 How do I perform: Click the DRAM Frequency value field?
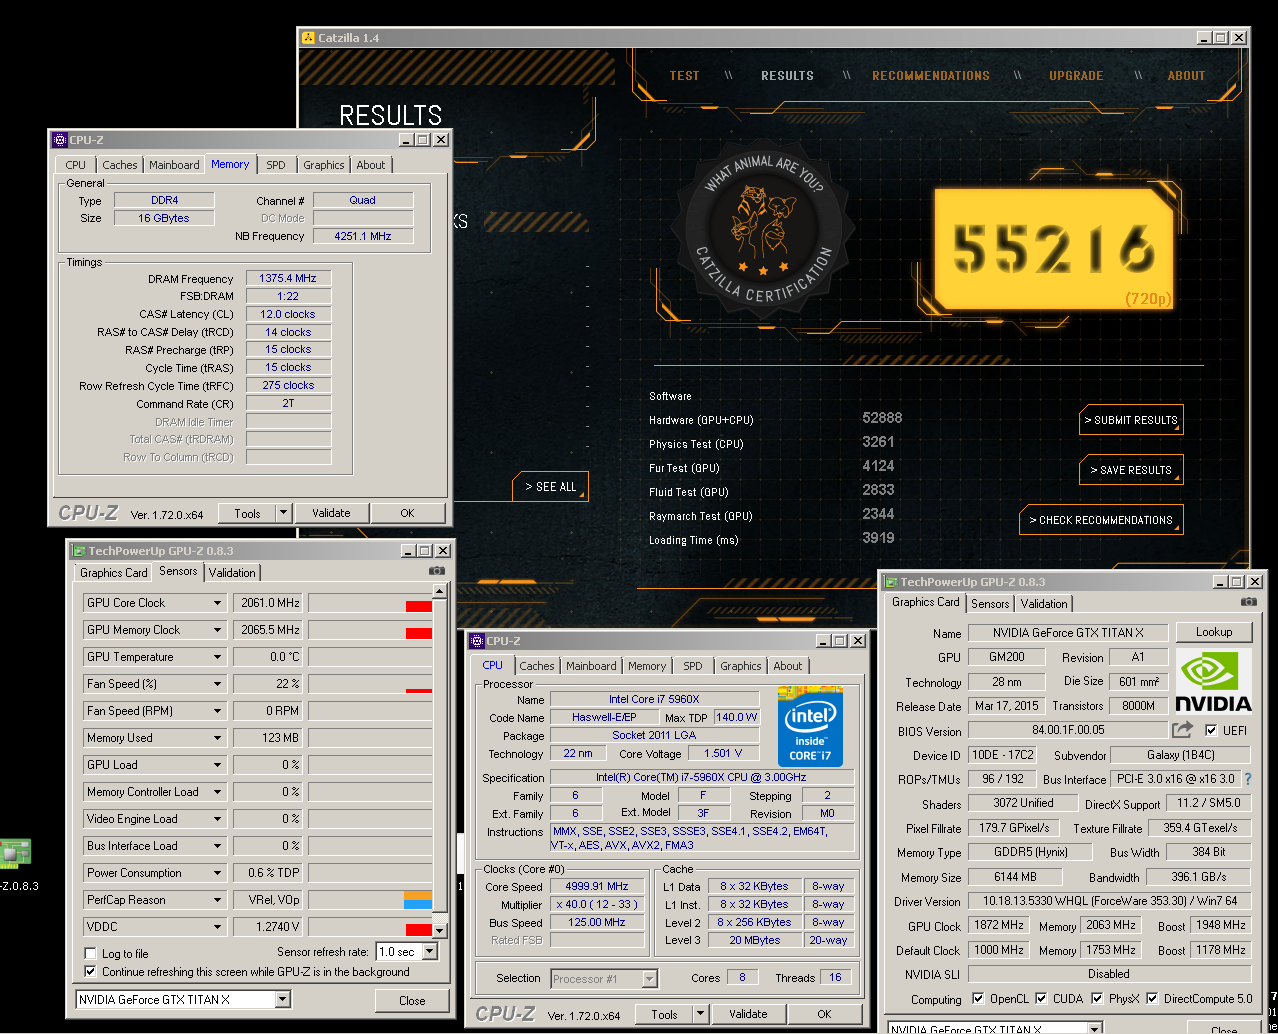[288, 279]
